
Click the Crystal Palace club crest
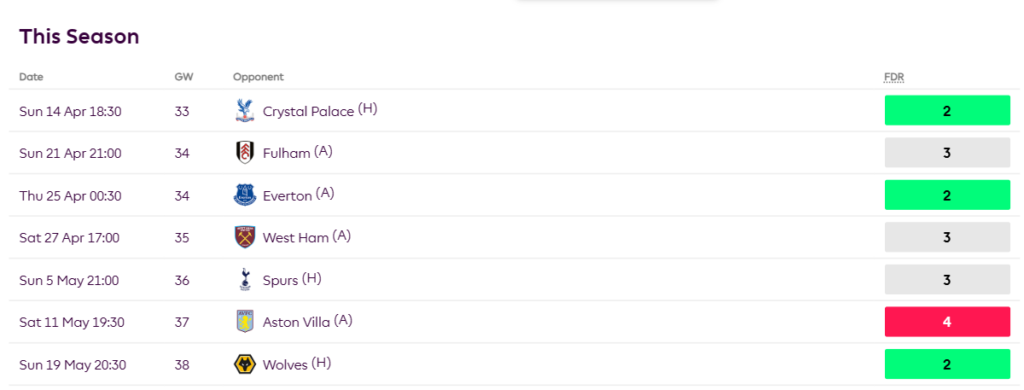244,110
